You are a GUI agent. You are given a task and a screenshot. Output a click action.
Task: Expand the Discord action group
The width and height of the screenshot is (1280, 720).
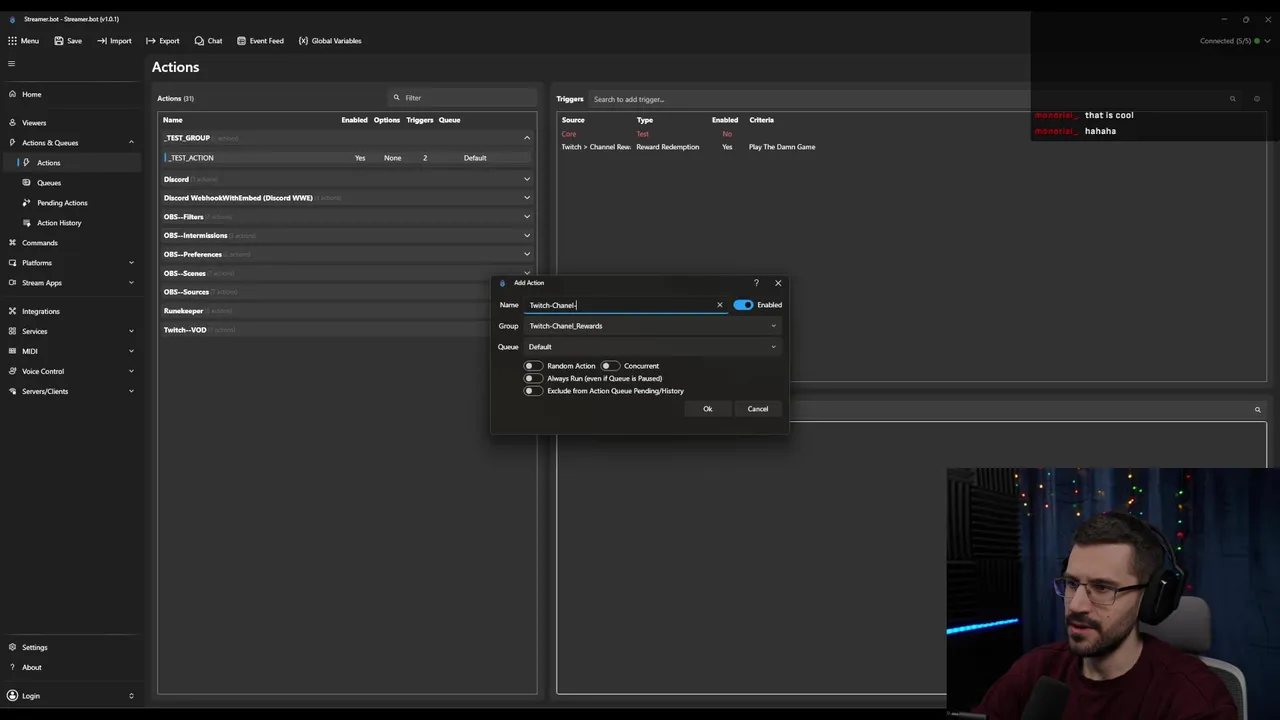(527, 179)
